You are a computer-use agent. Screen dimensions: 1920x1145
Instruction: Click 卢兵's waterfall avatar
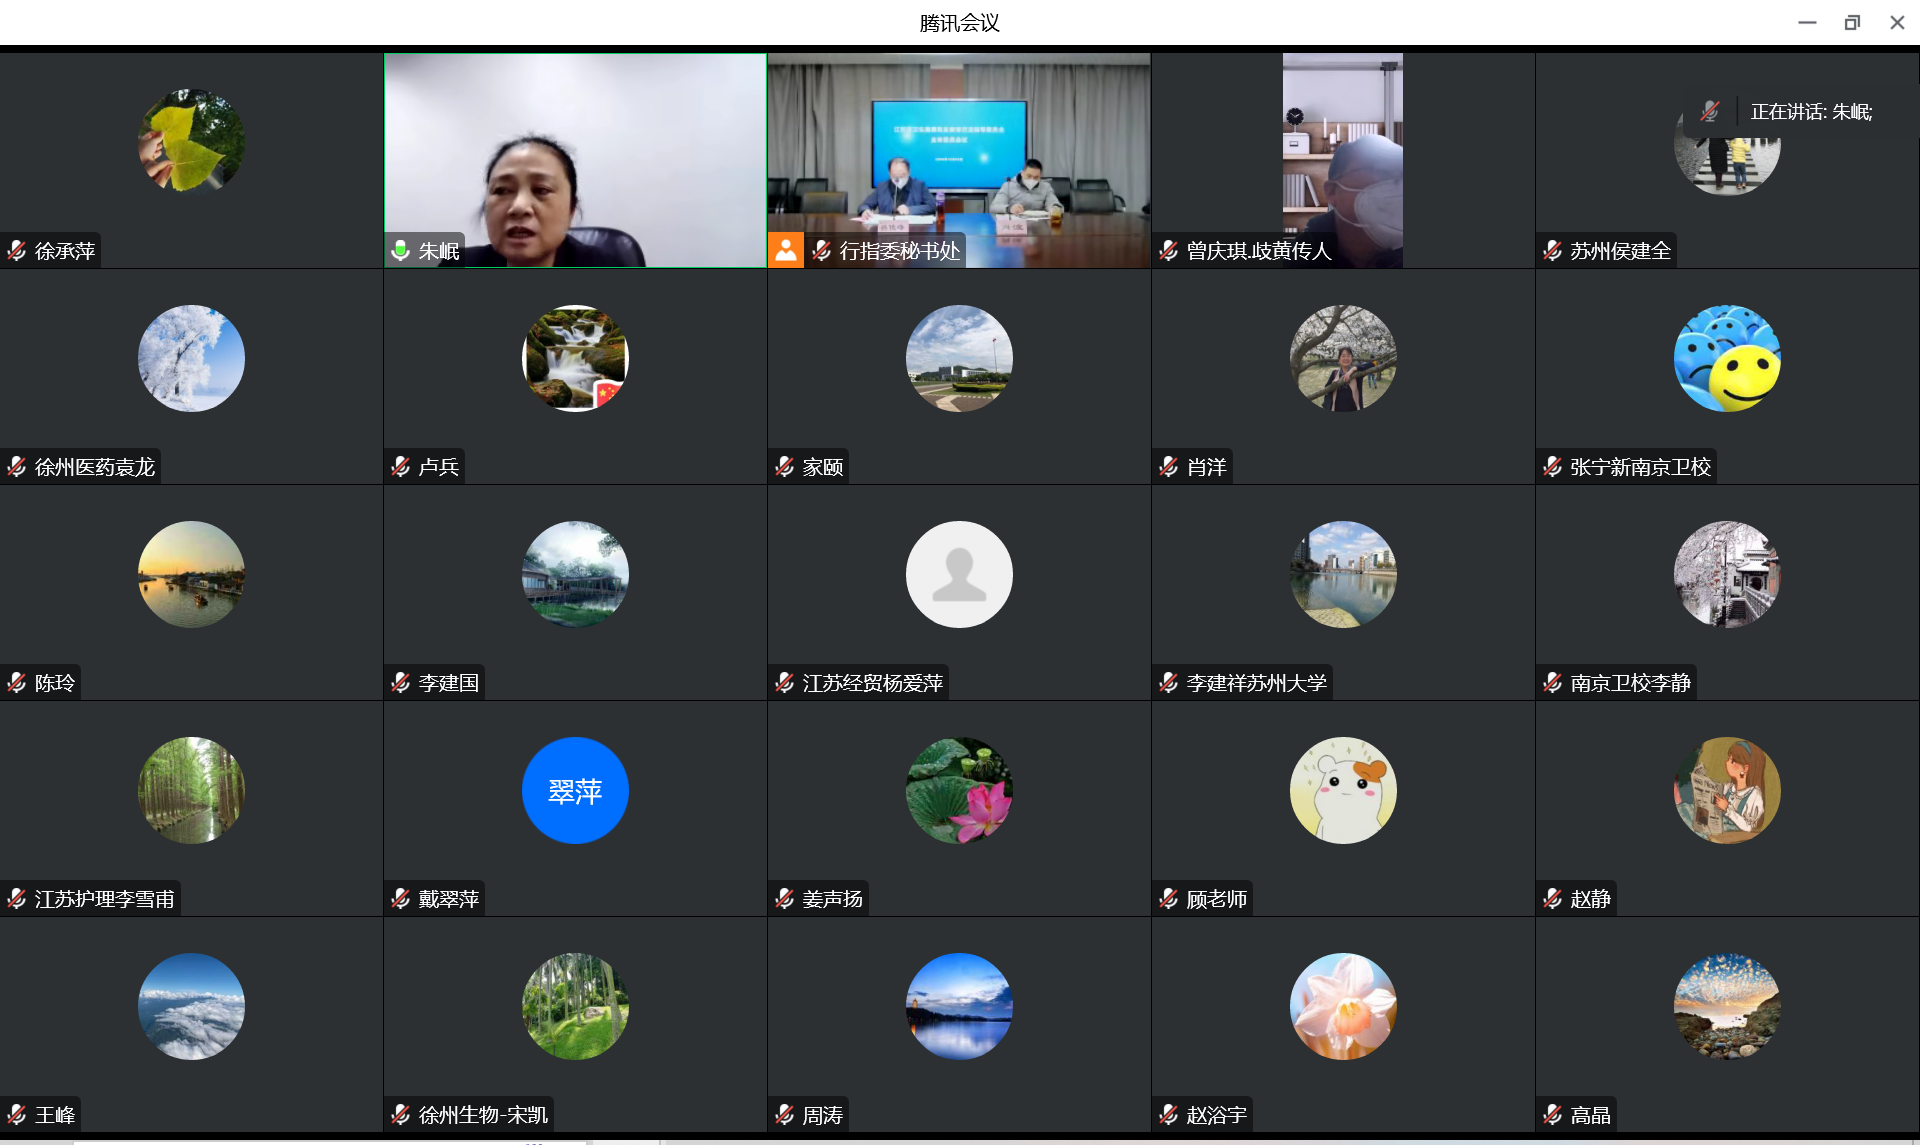pos(575,358)
